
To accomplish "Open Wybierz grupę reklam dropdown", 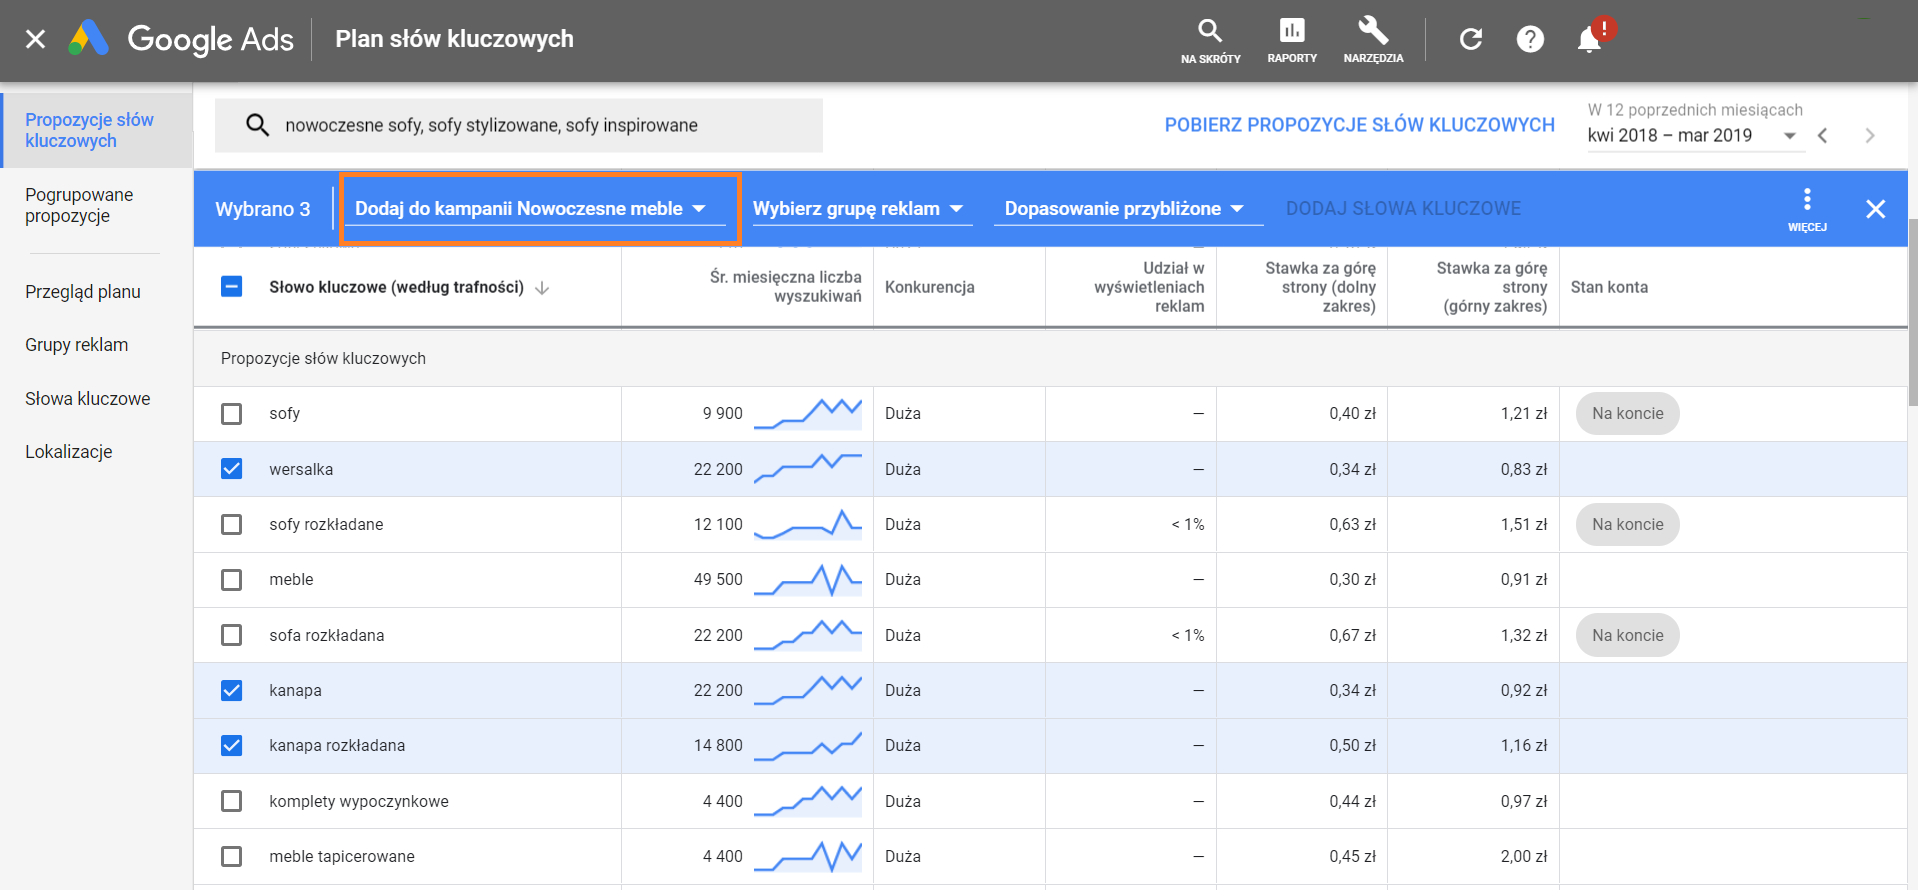I will coord(862,209).
